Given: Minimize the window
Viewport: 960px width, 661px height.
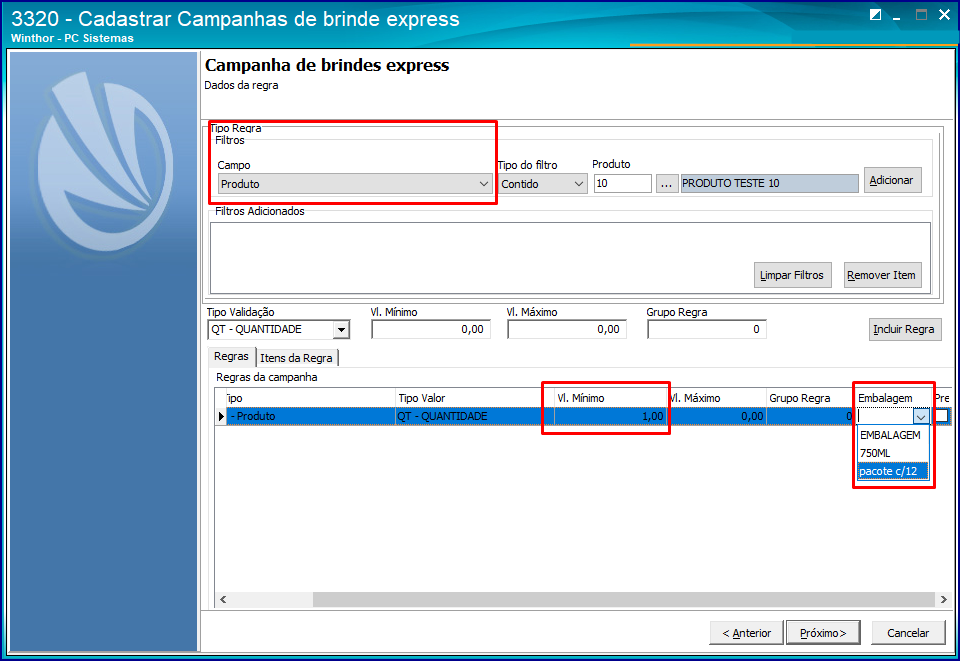Looking at the screenshot, I should click(x=897, y=16).
